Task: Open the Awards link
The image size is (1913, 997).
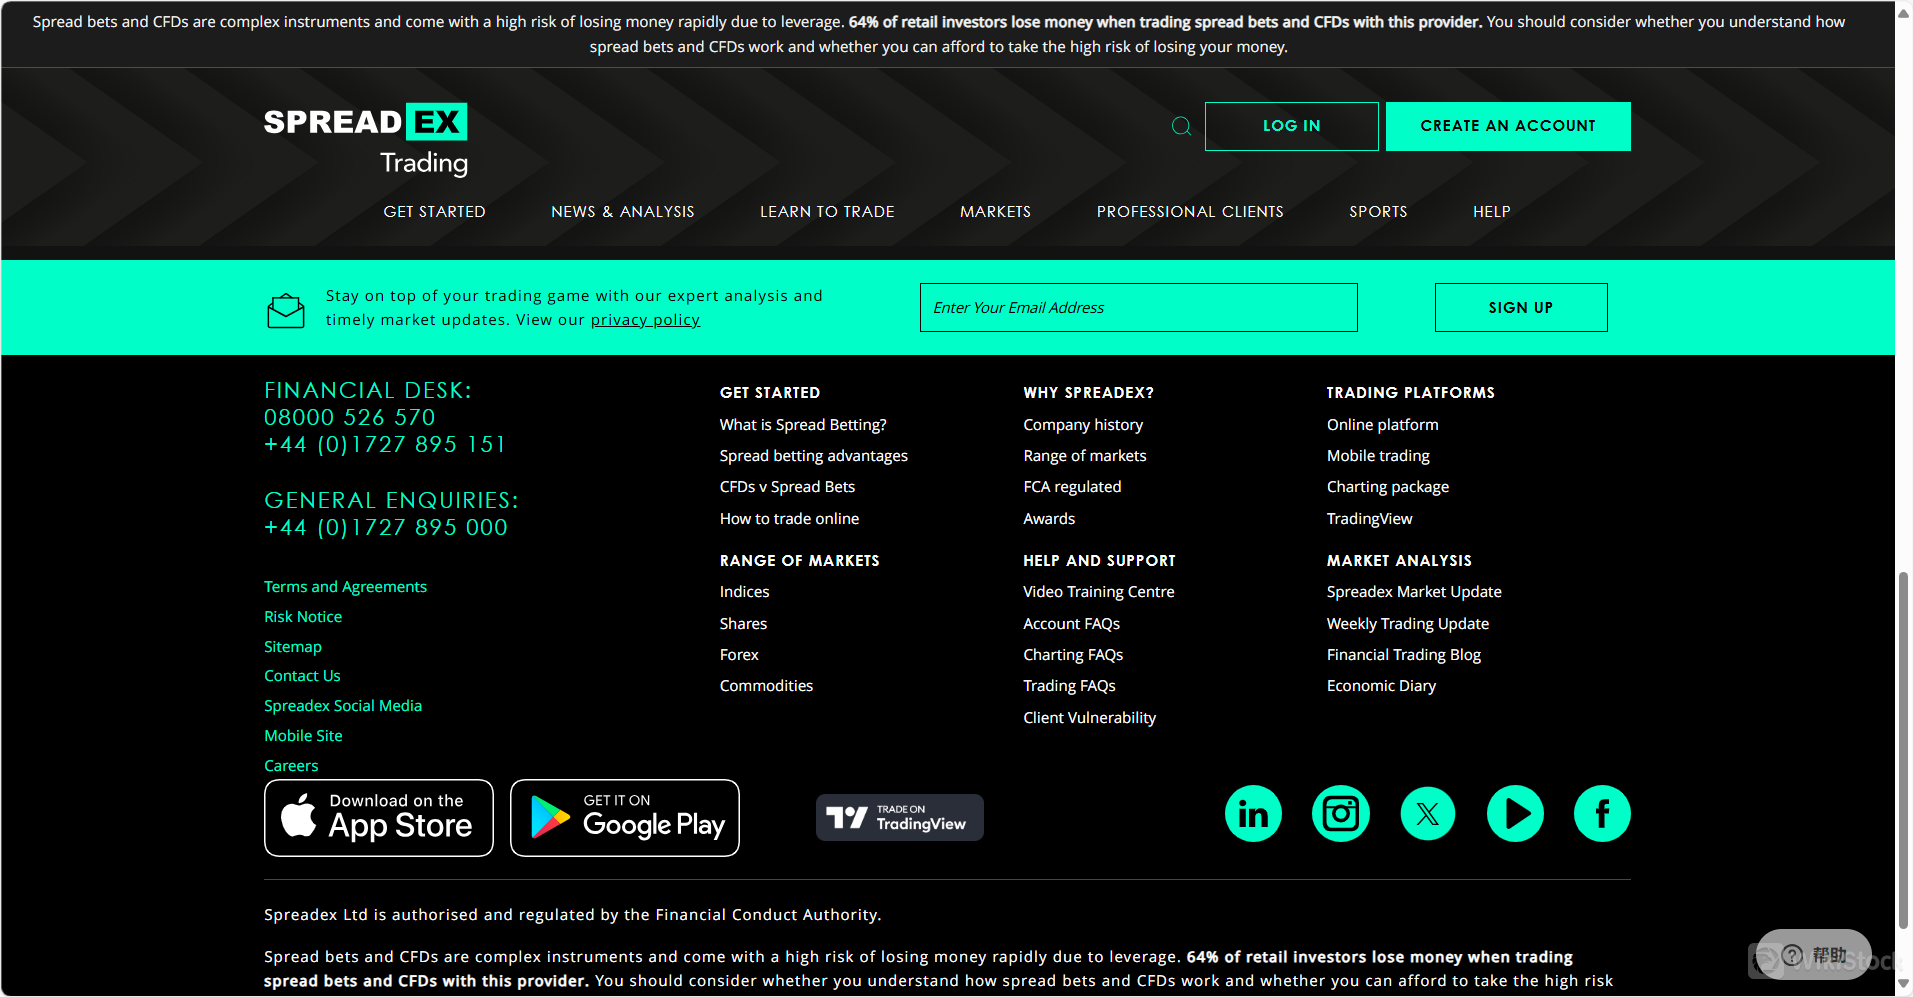Action: tap(1049, 519)
